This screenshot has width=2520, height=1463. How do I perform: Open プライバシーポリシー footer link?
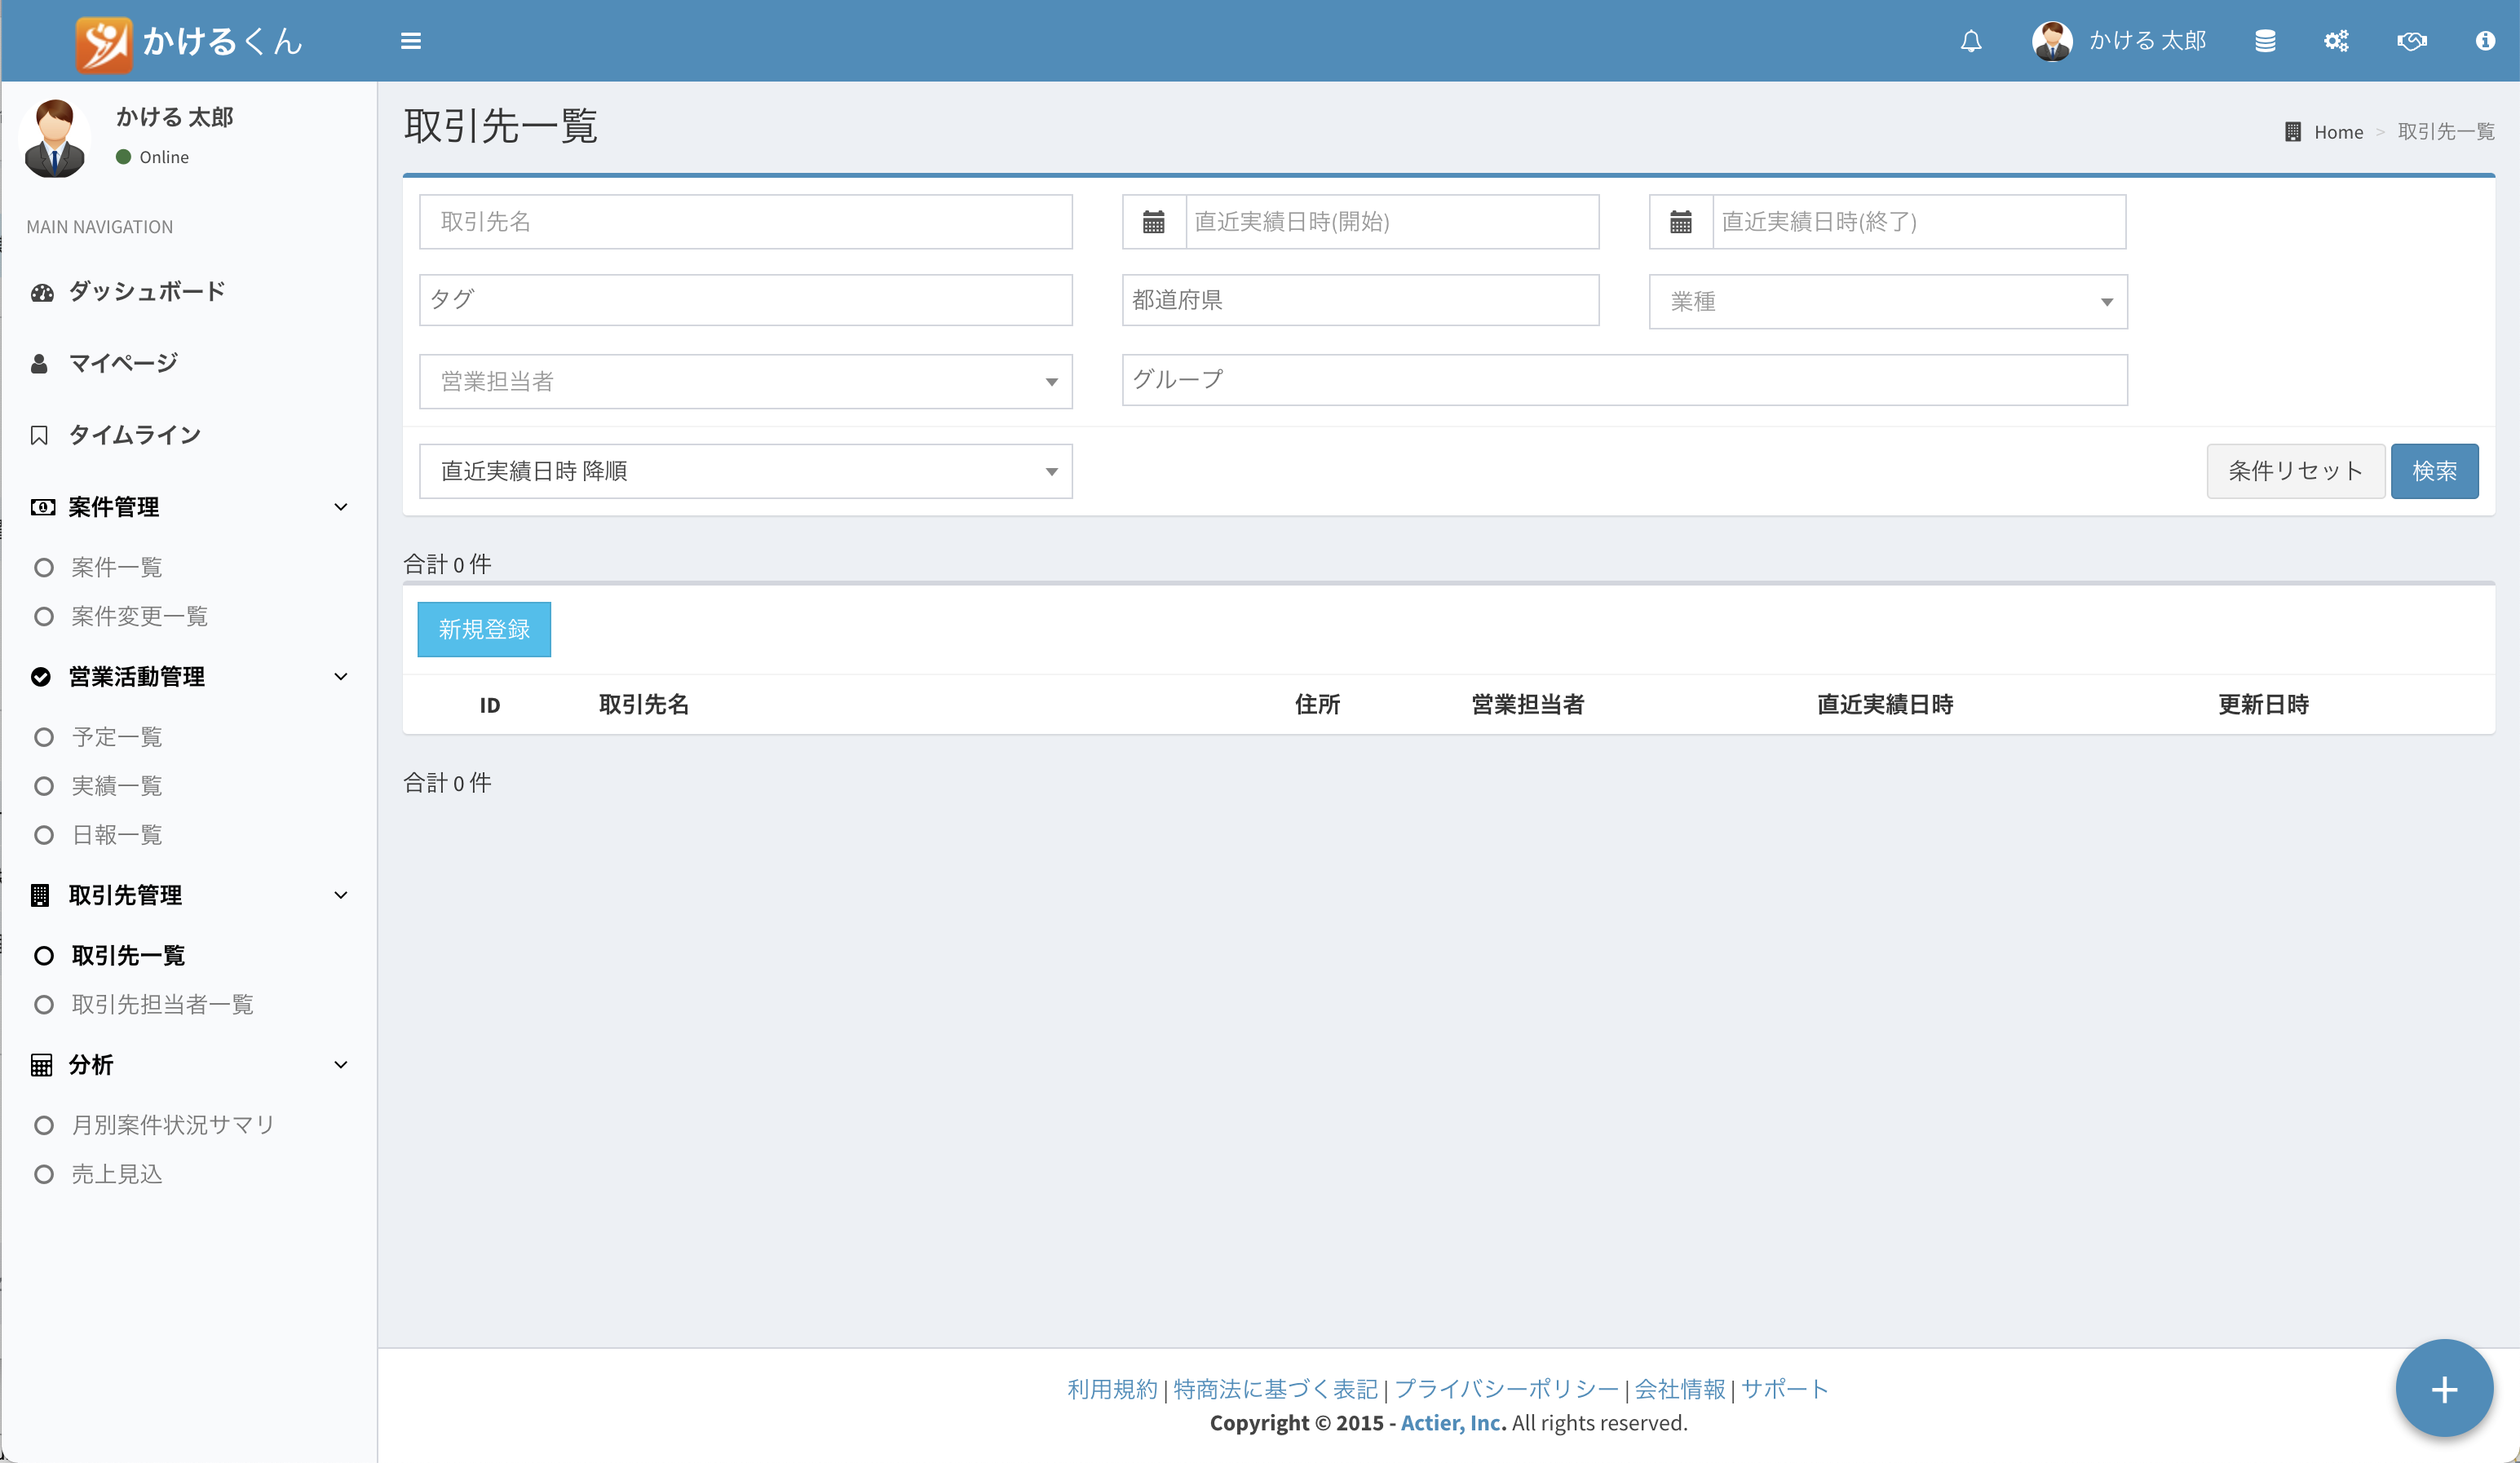[1506, 1389]
